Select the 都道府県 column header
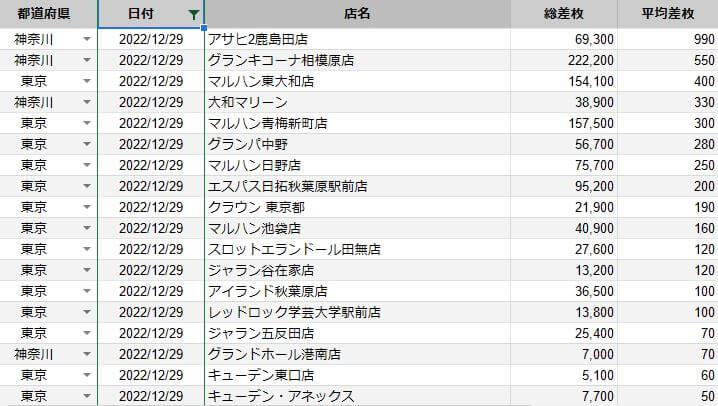The height and width of the screenshot is (406, 718). click(49, 15)
